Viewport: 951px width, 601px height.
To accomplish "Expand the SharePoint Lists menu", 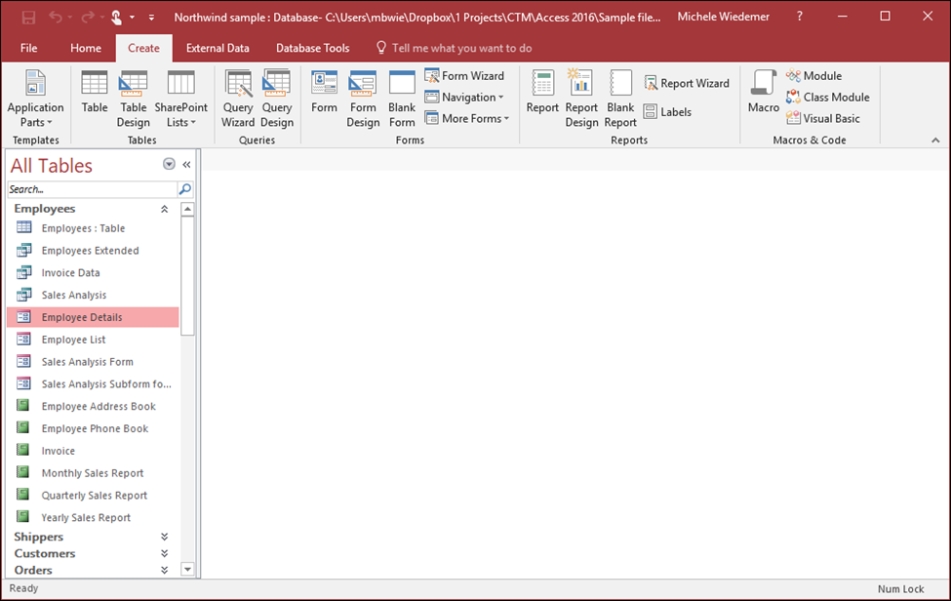I will [181, 98].
